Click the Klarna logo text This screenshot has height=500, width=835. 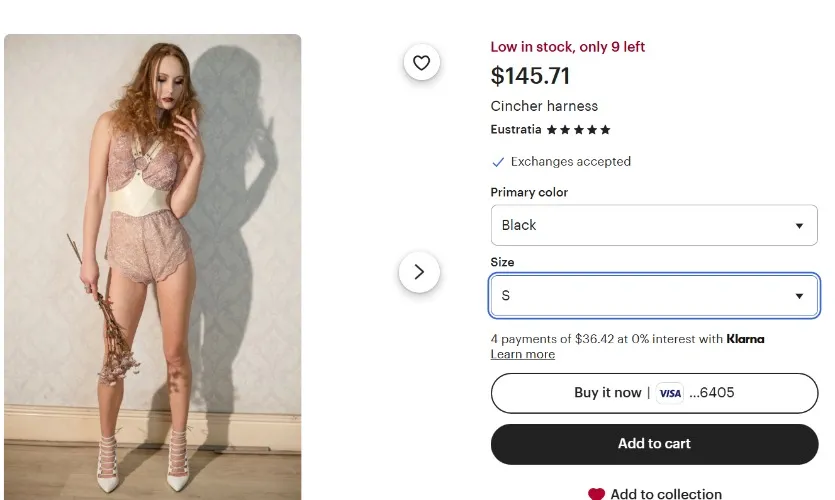tap(745, 339)
